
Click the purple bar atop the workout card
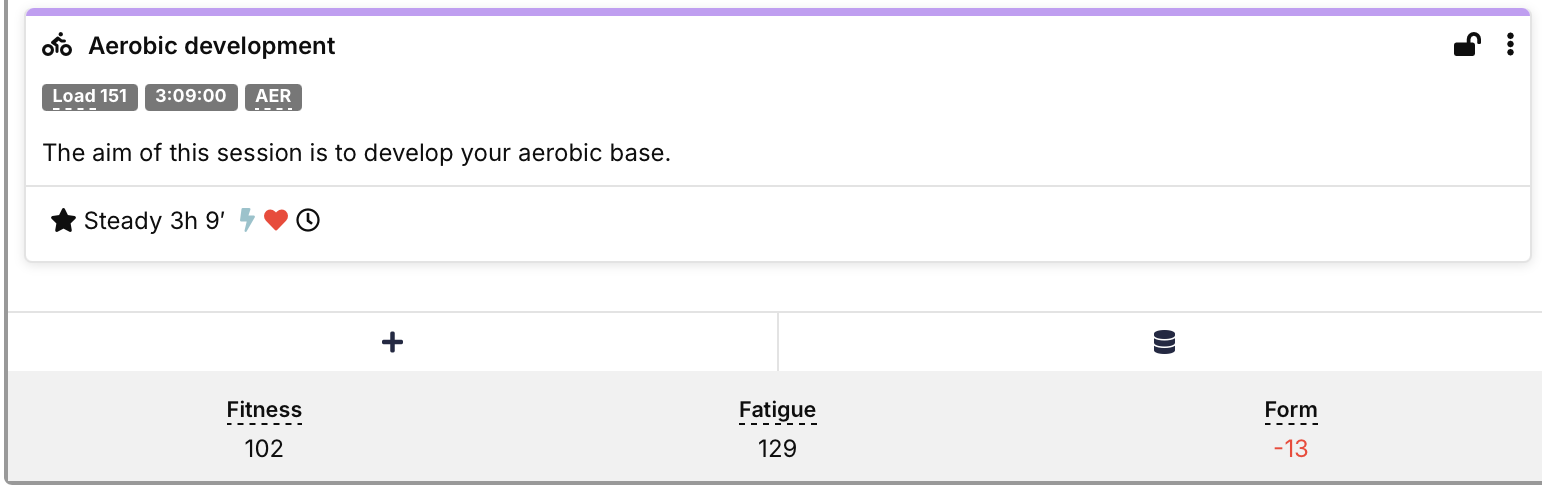click(777, 12)
